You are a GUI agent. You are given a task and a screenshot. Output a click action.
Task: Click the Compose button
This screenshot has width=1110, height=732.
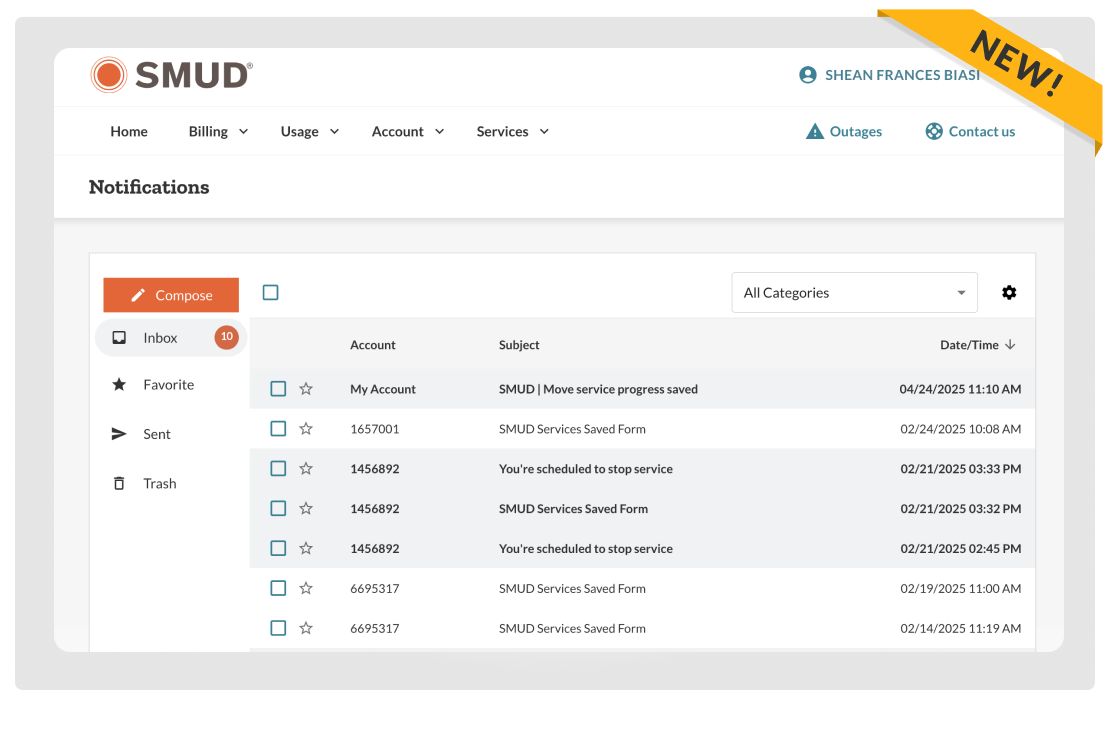point(171,295)
